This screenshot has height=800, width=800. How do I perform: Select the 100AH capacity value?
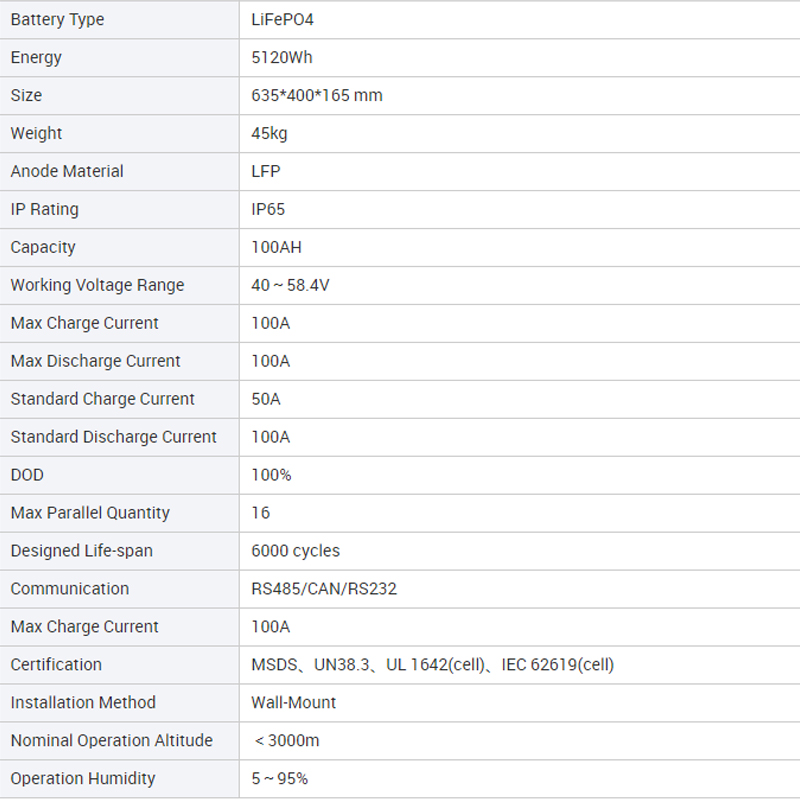pos(277,248)
